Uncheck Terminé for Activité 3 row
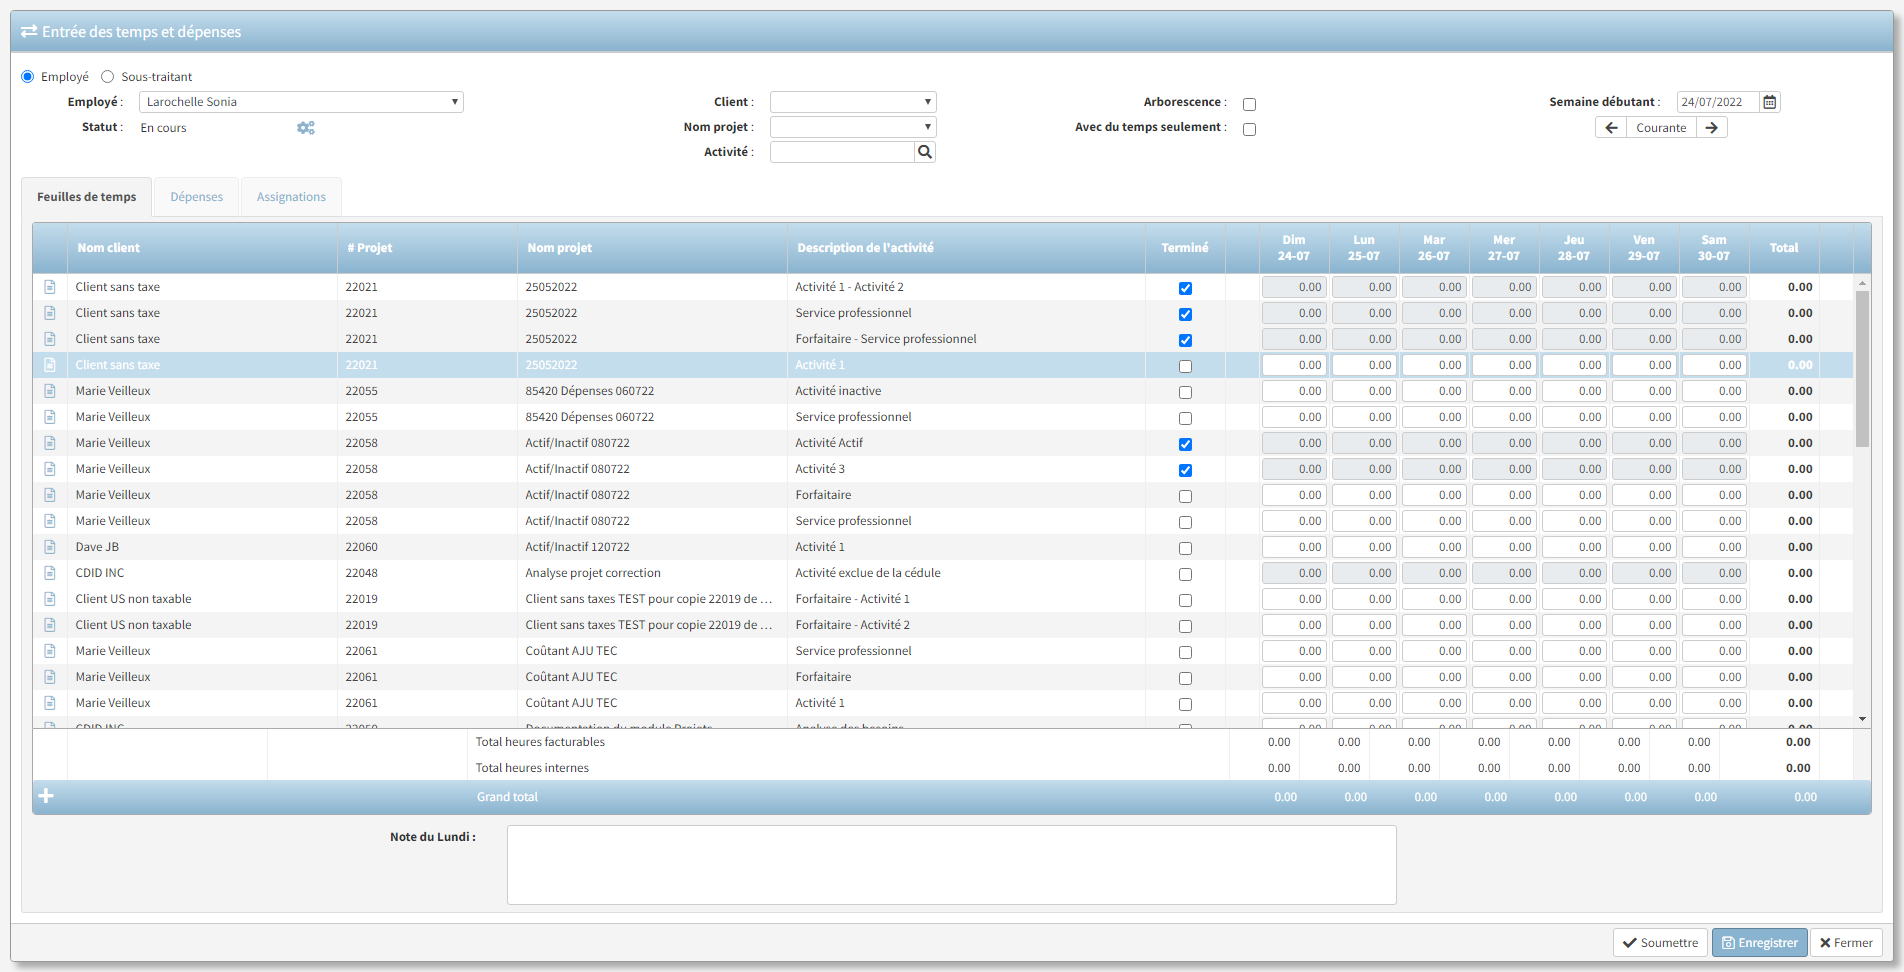Viewport: 1904px width, 972px height. 1185,470
